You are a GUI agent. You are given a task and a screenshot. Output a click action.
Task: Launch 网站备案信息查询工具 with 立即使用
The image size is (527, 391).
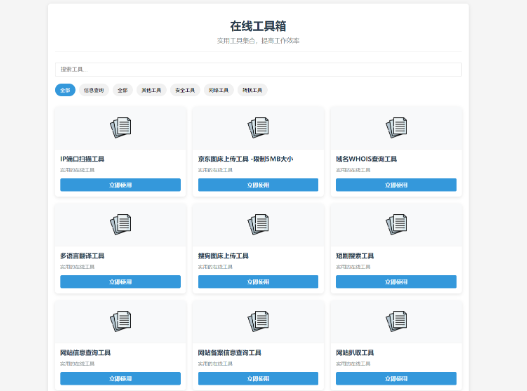(x=258, y=379)
